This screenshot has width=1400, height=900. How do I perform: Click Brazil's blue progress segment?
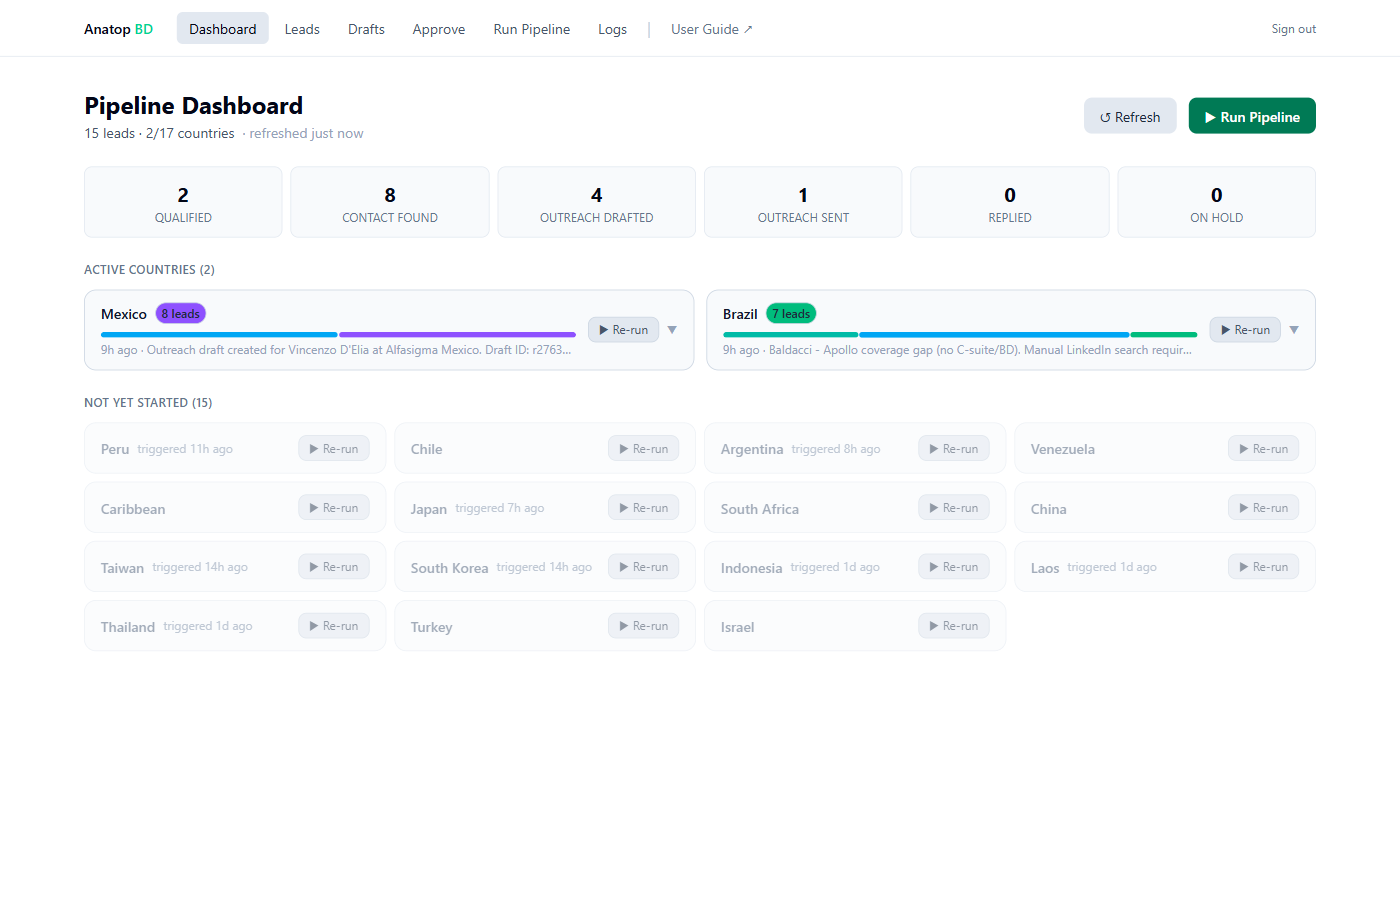(x=994, y=334)
